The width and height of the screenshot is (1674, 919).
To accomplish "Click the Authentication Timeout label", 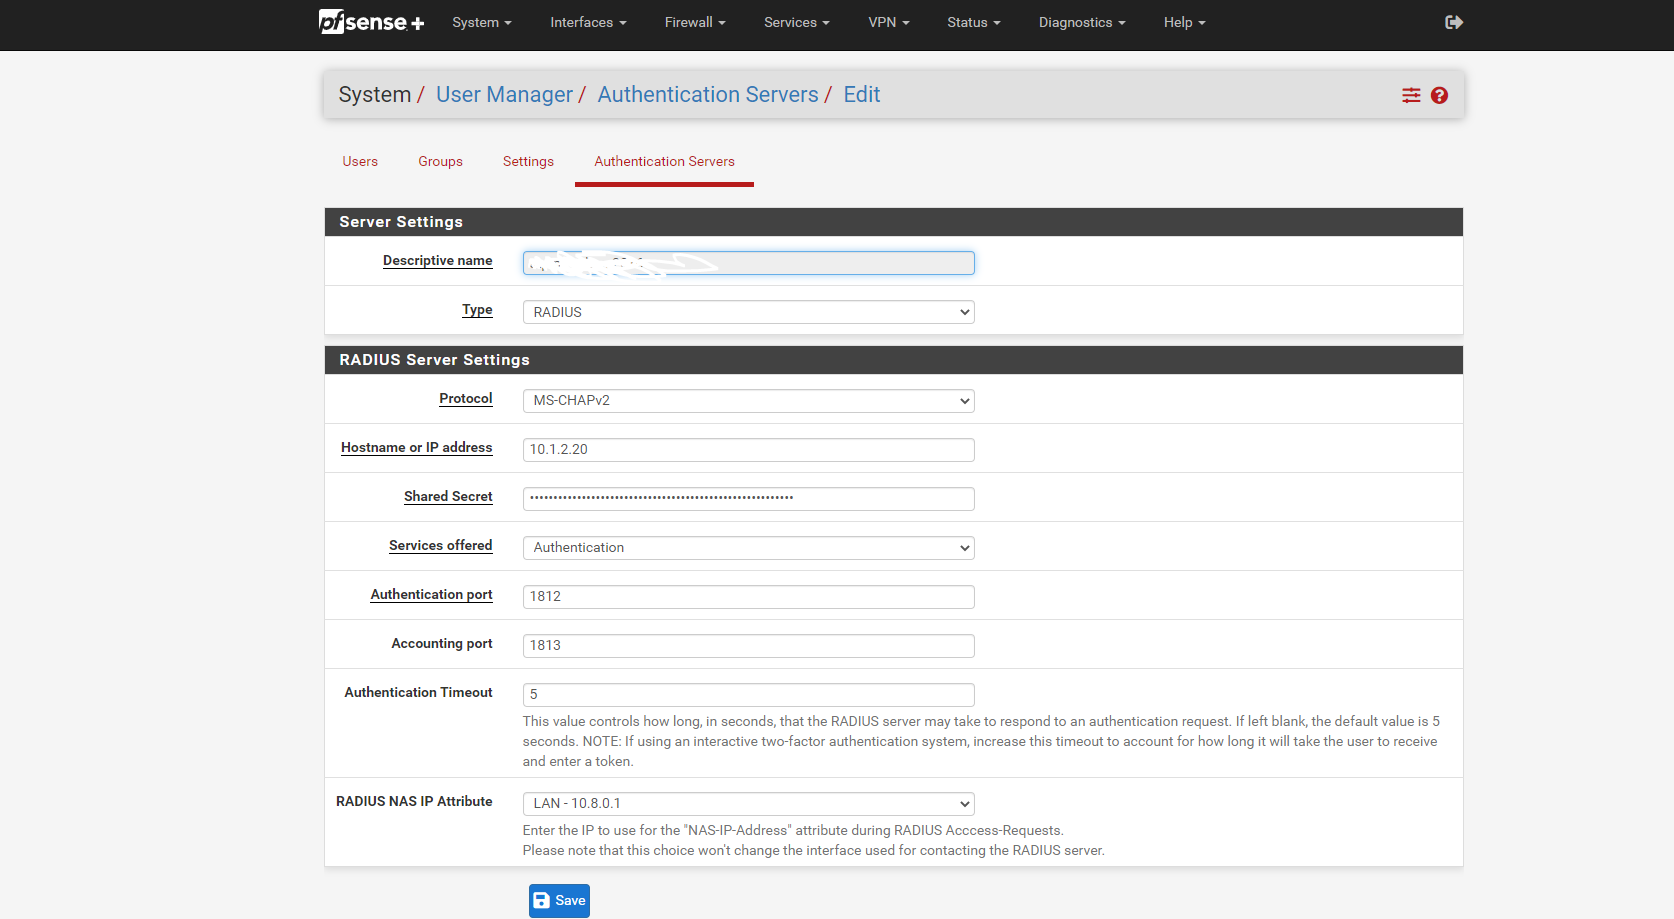I will [x=418, y=692].
